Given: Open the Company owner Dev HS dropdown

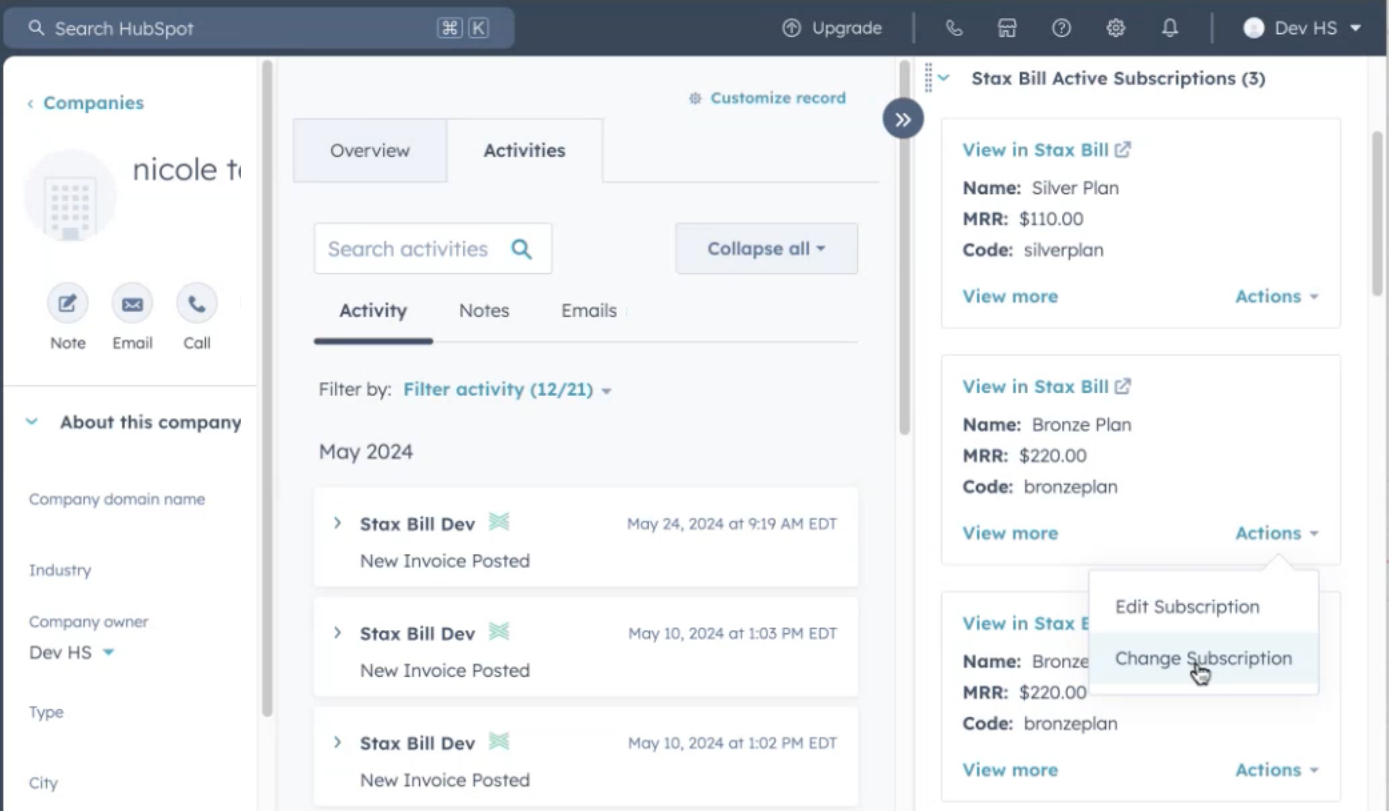Looking at the screenshot, I should pyautogui.click(x=72, y=652).
